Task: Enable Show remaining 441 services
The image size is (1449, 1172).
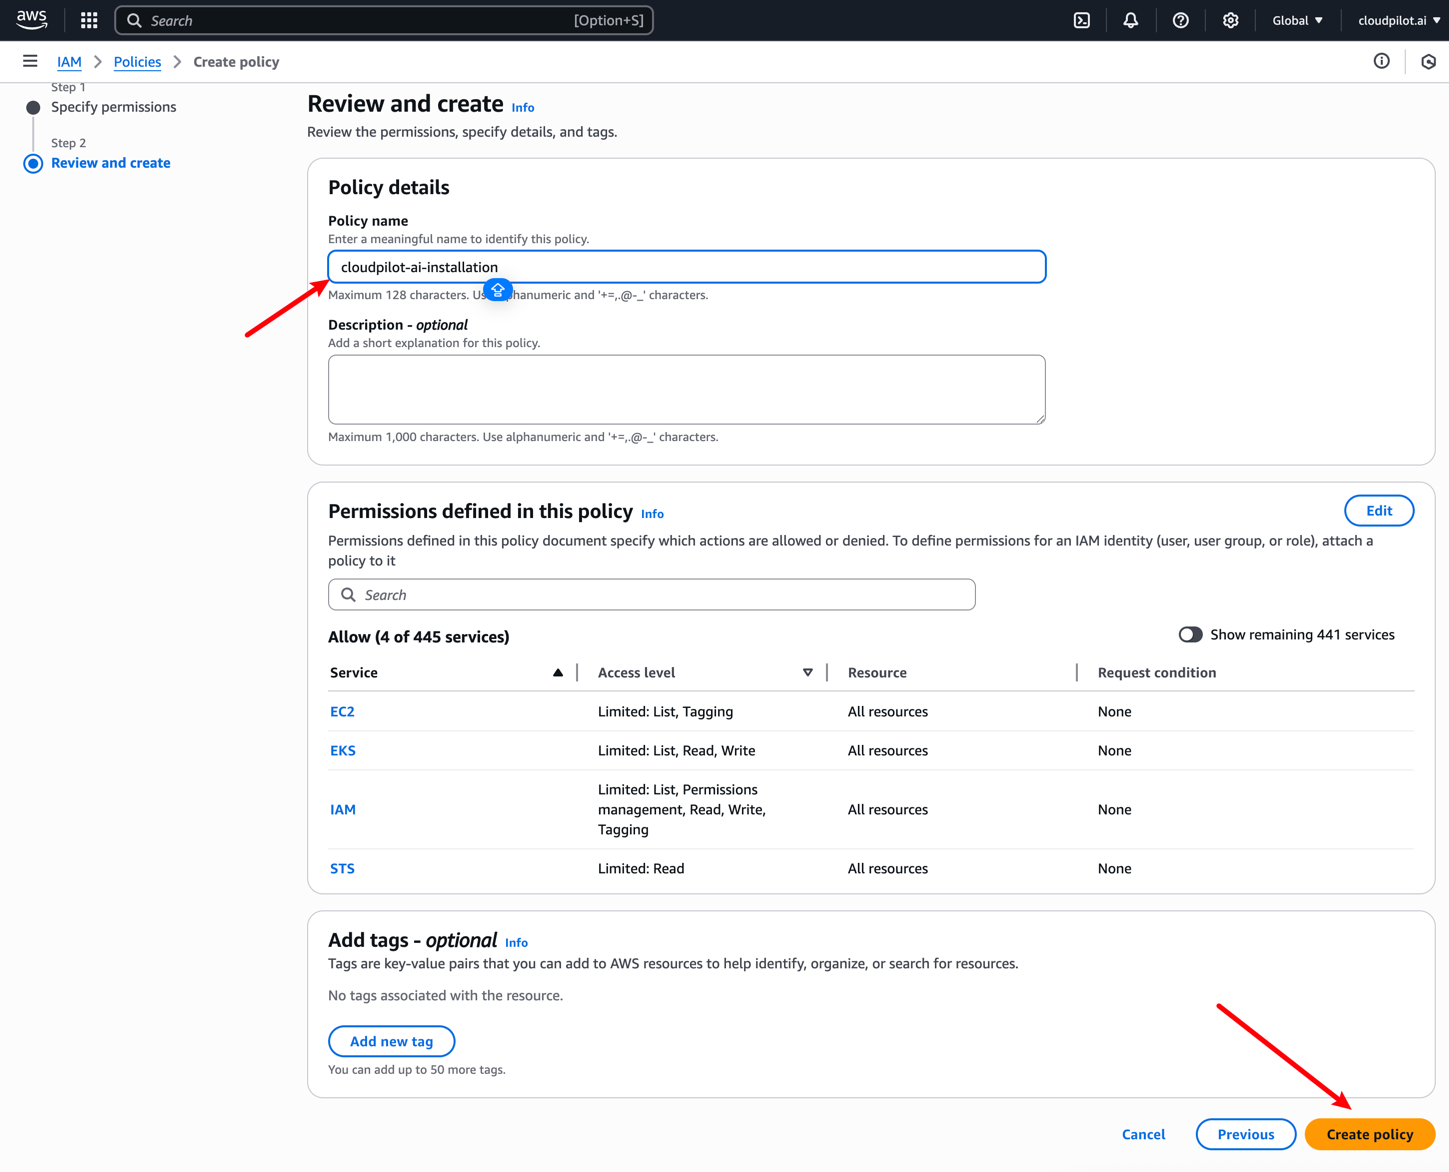Action: pos(1190,634)
